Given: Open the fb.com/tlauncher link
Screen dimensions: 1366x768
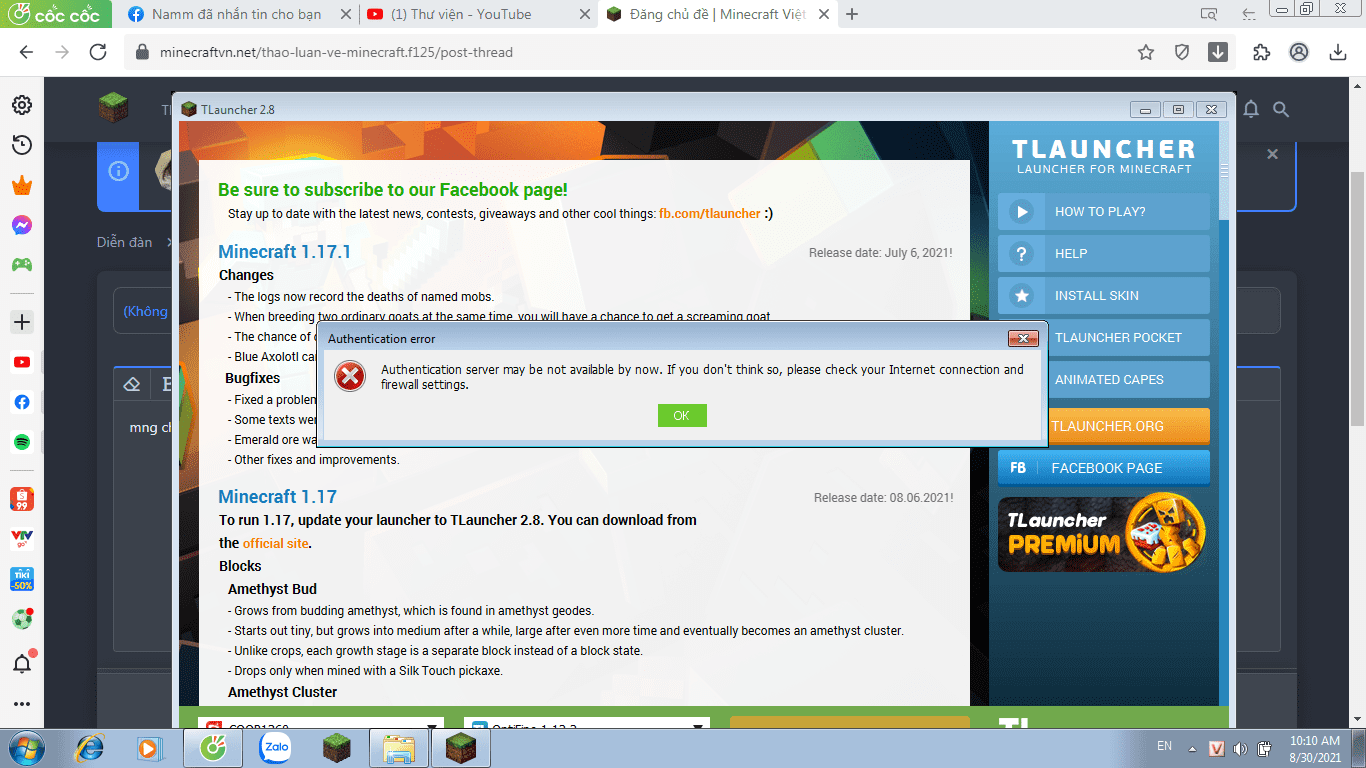Looking at the screenshot, I should (710, 213).
